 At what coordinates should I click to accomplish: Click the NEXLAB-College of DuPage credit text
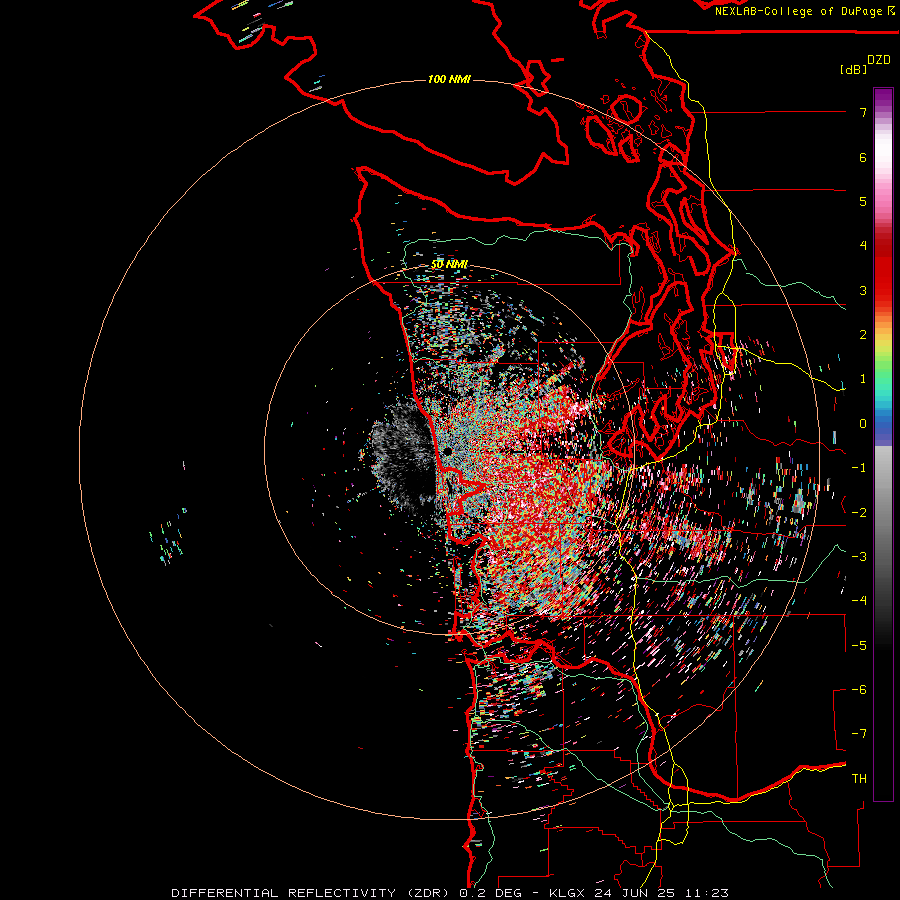[799, 11]
